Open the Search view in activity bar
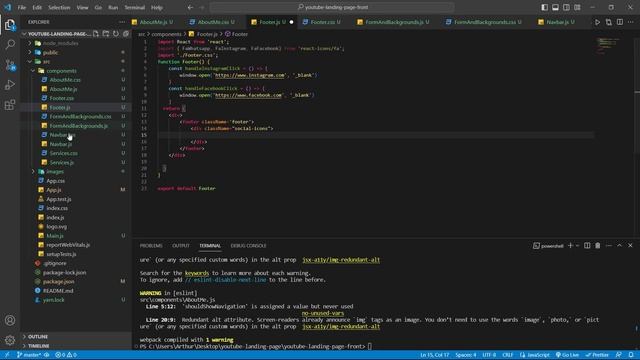 point(10,44)
